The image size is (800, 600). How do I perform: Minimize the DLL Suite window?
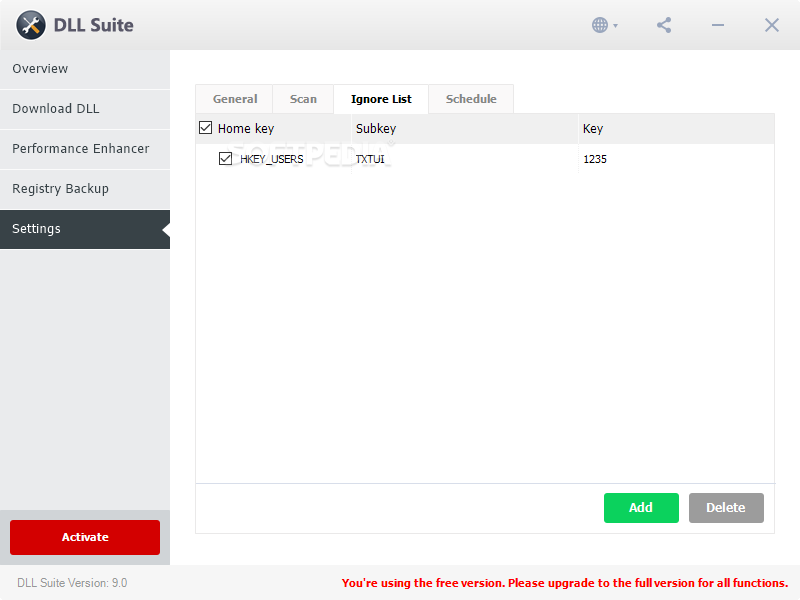click(x=718, y=25)
